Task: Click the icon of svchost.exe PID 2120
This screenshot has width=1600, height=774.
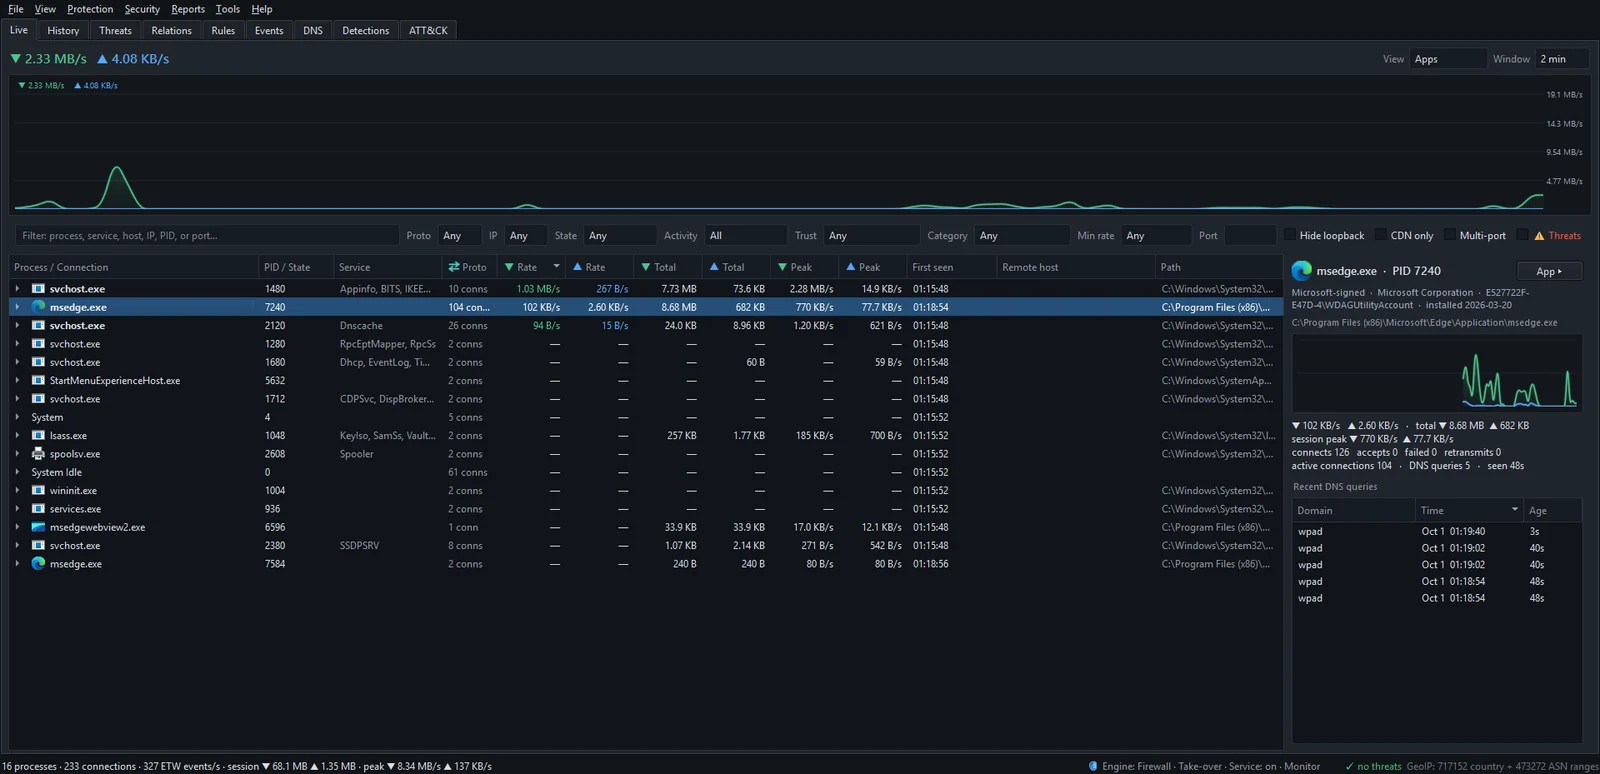Action: (38, 326)
